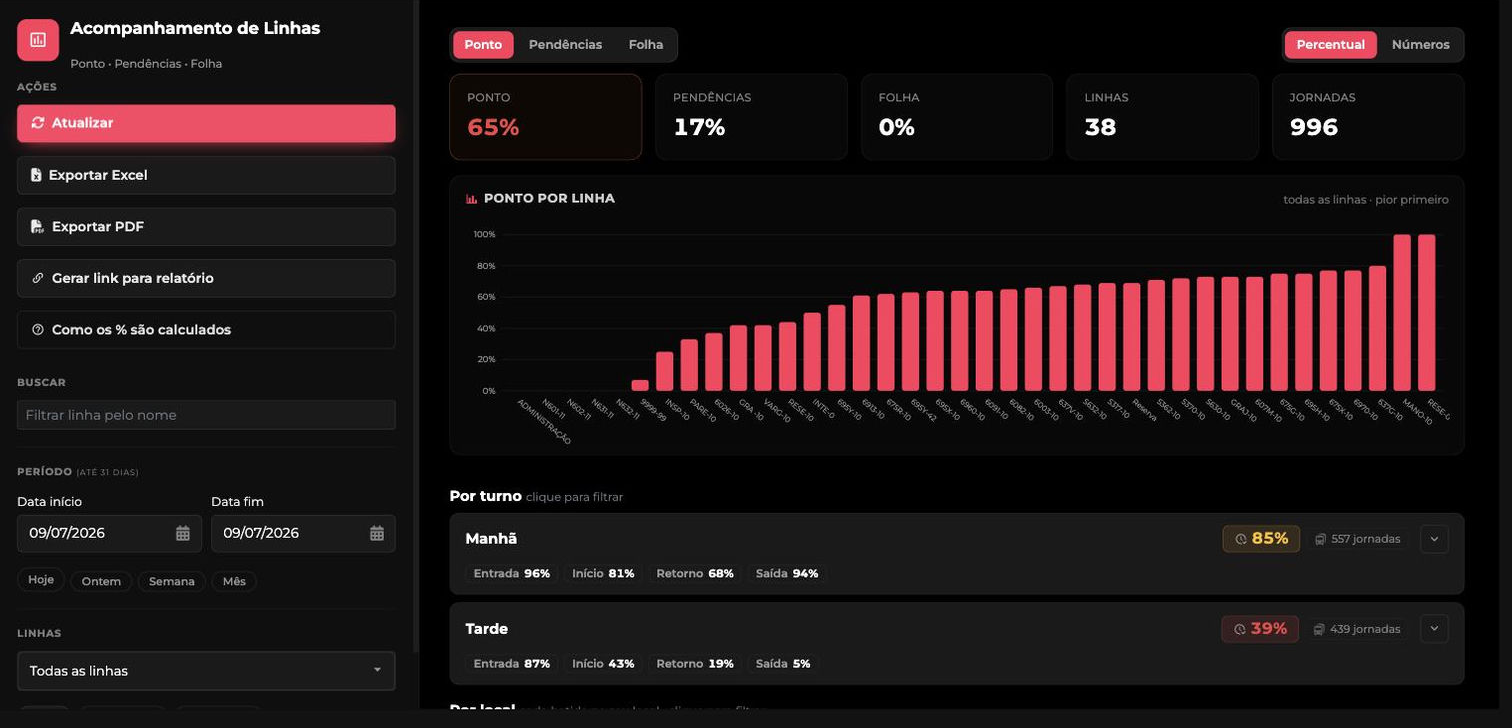Focus the Filtrar linha pelo nome field

[206, 415]
